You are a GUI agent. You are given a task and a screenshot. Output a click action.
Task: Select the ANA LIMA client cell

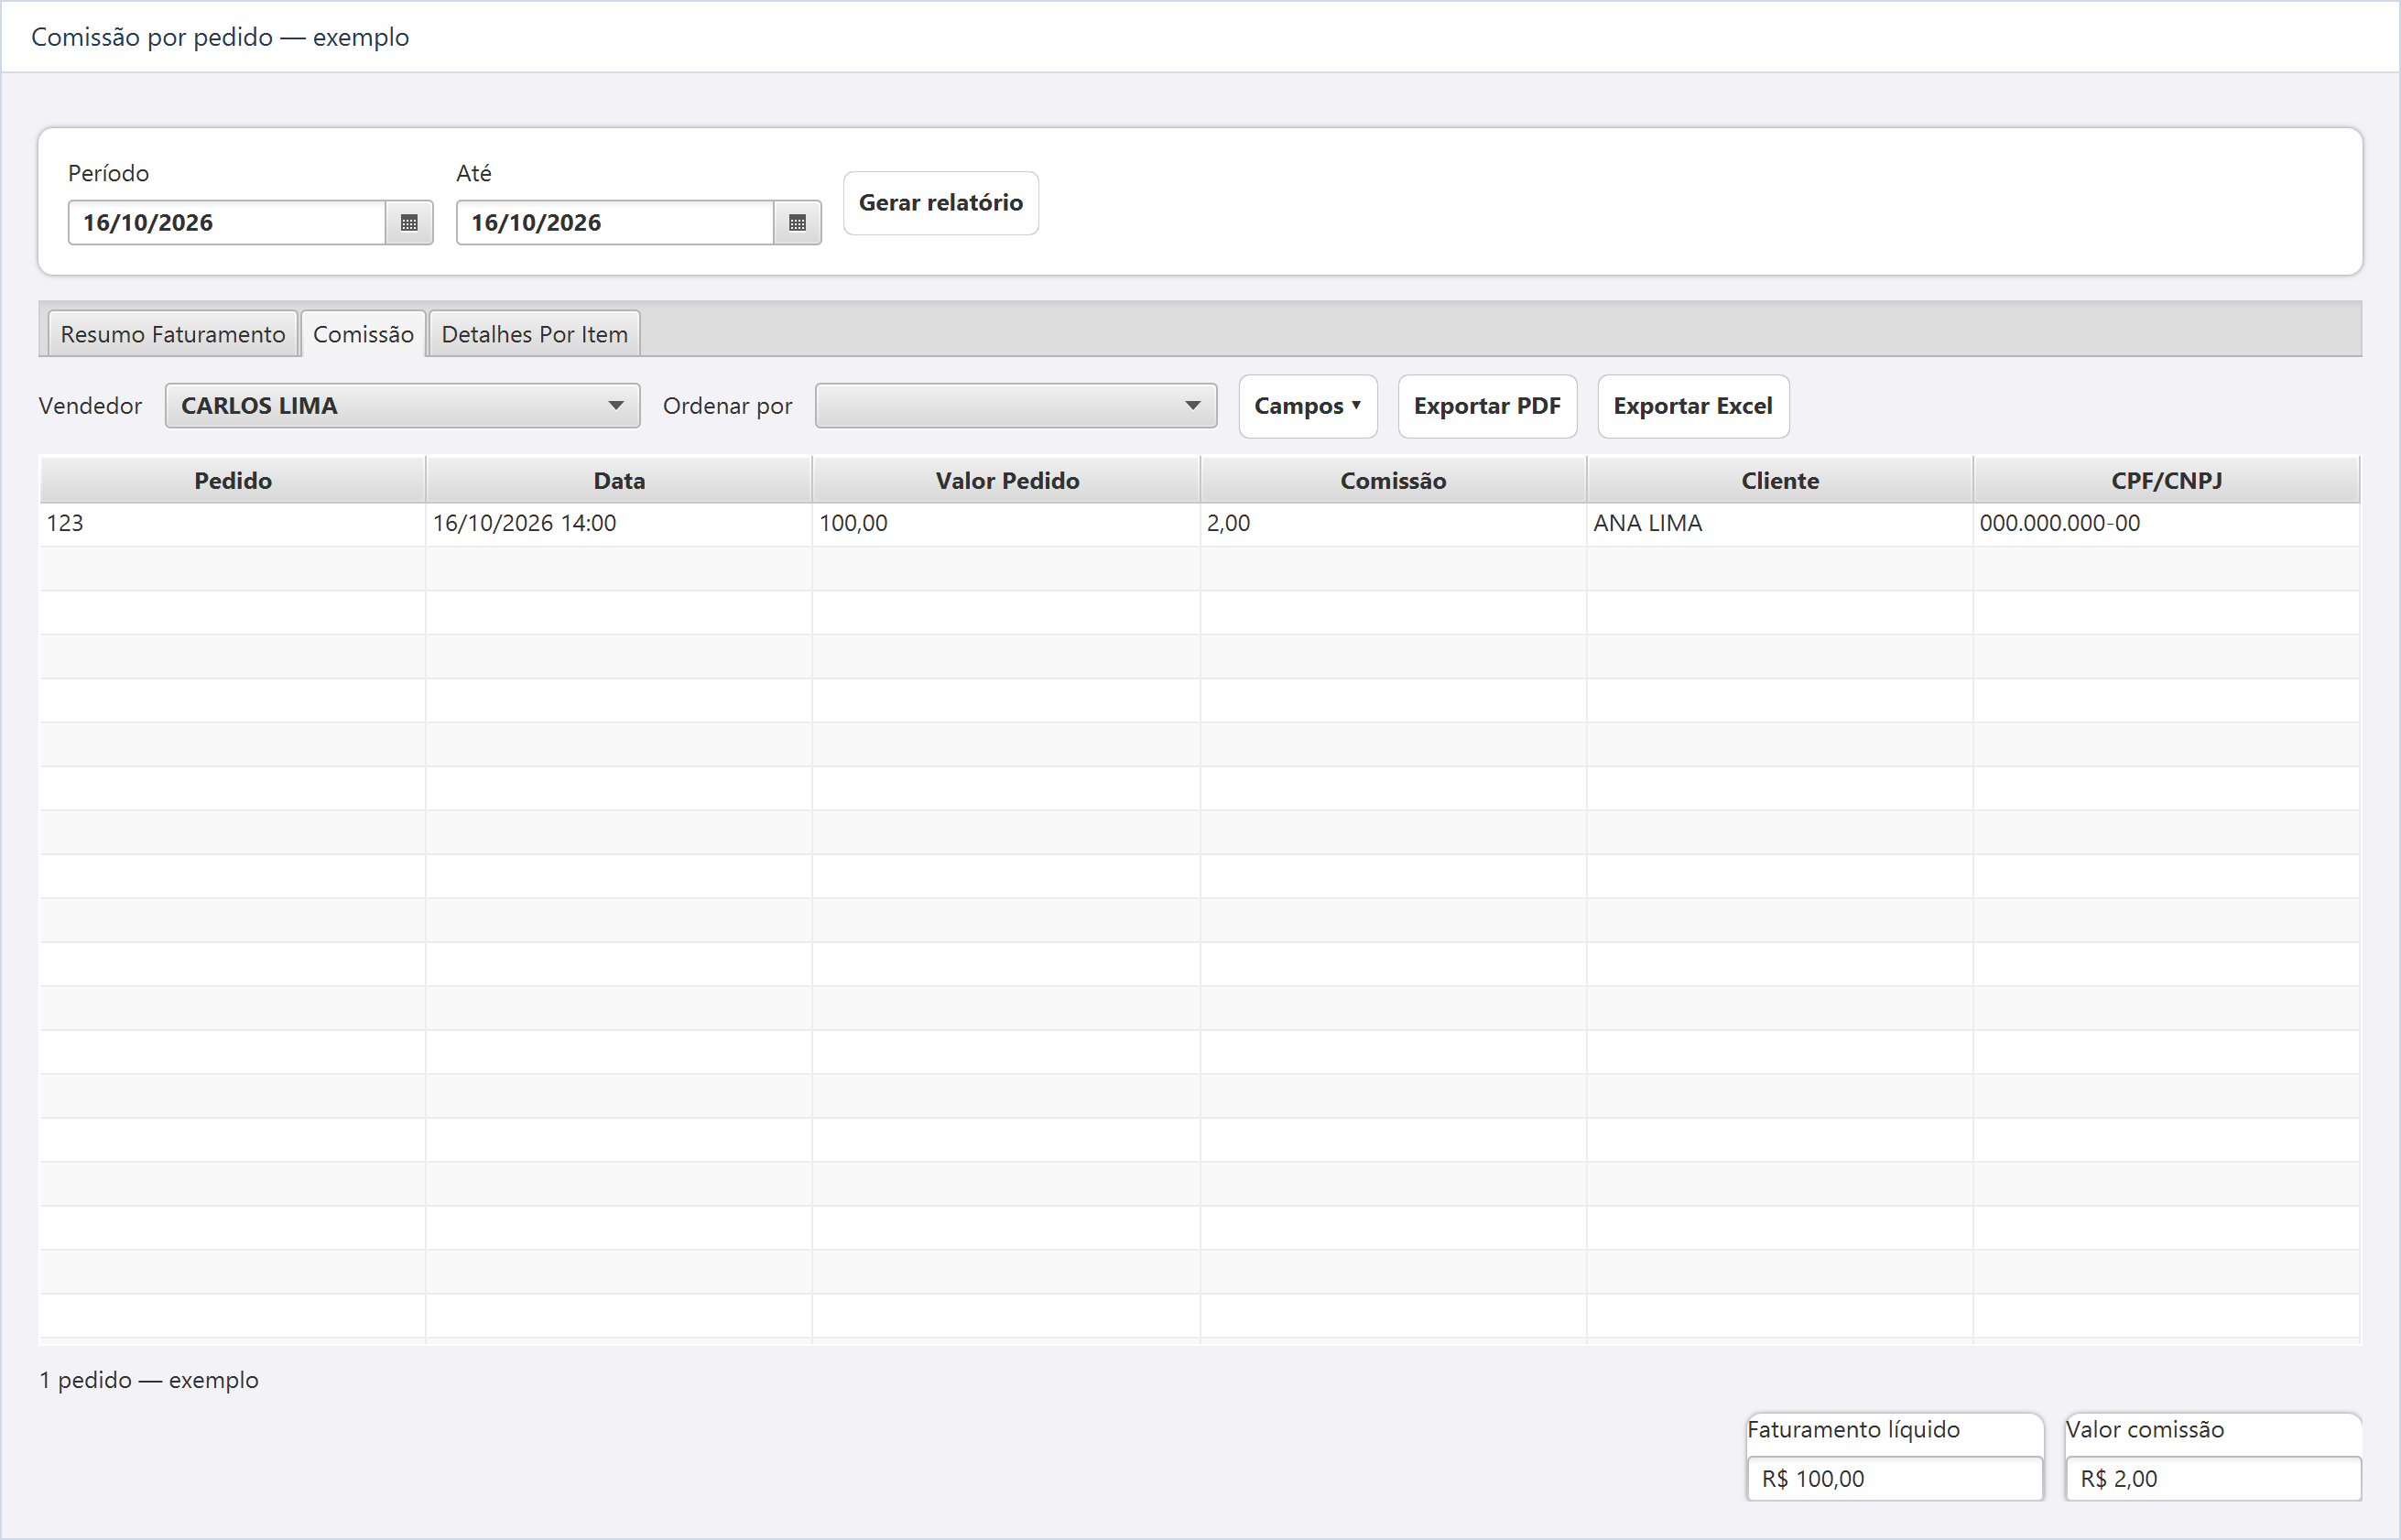tap(1779, 524)
